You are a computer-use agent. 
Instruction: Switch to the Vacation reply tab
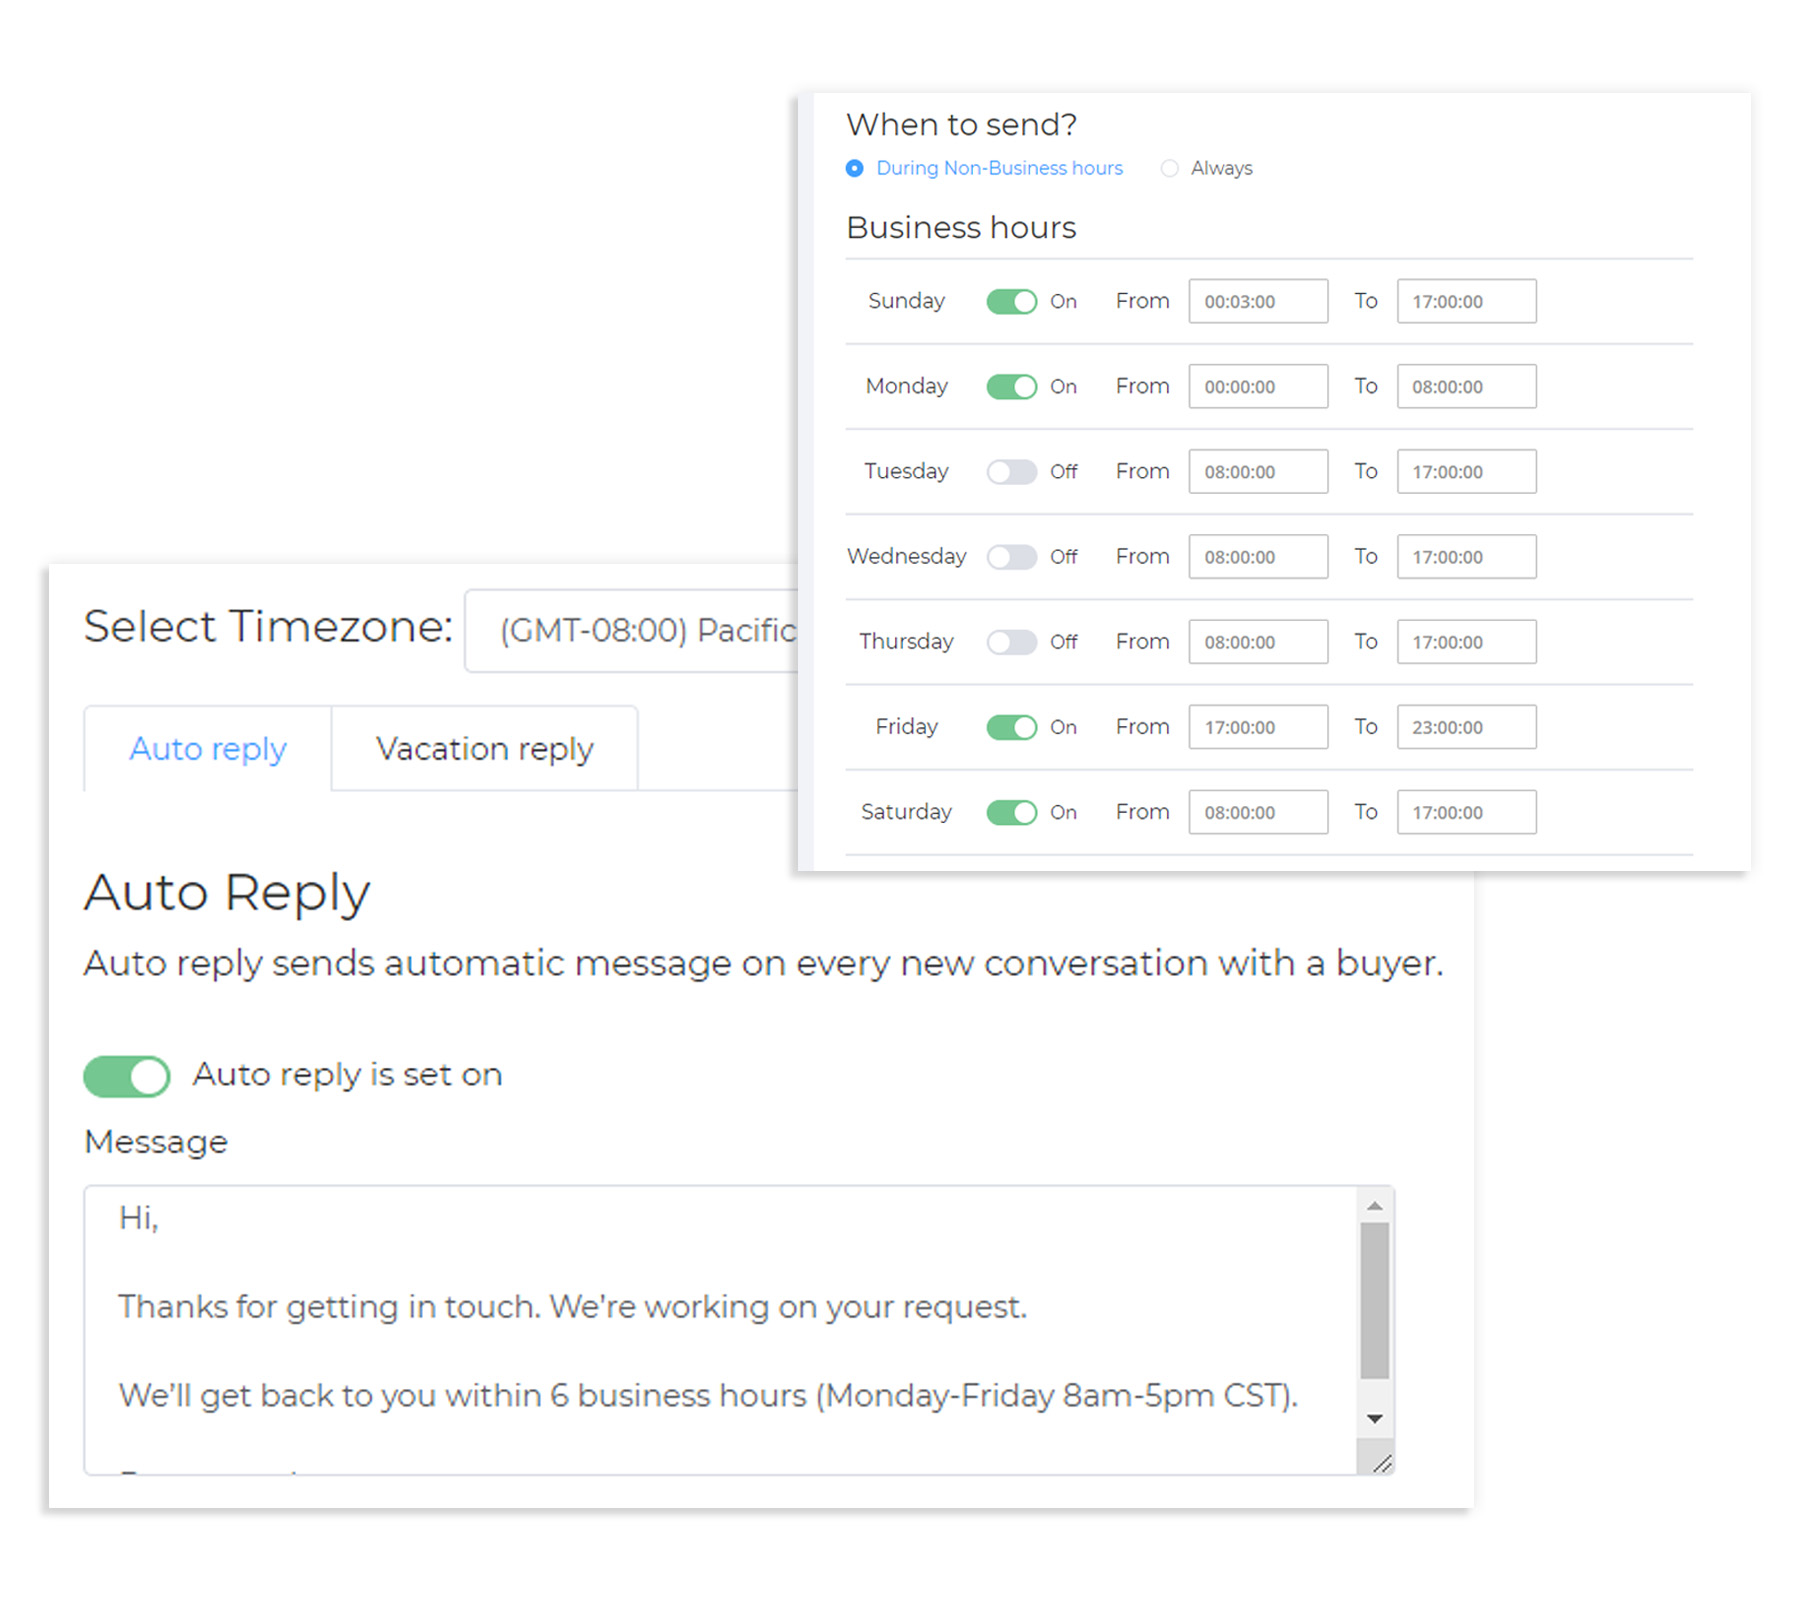(x=484, y=748)
